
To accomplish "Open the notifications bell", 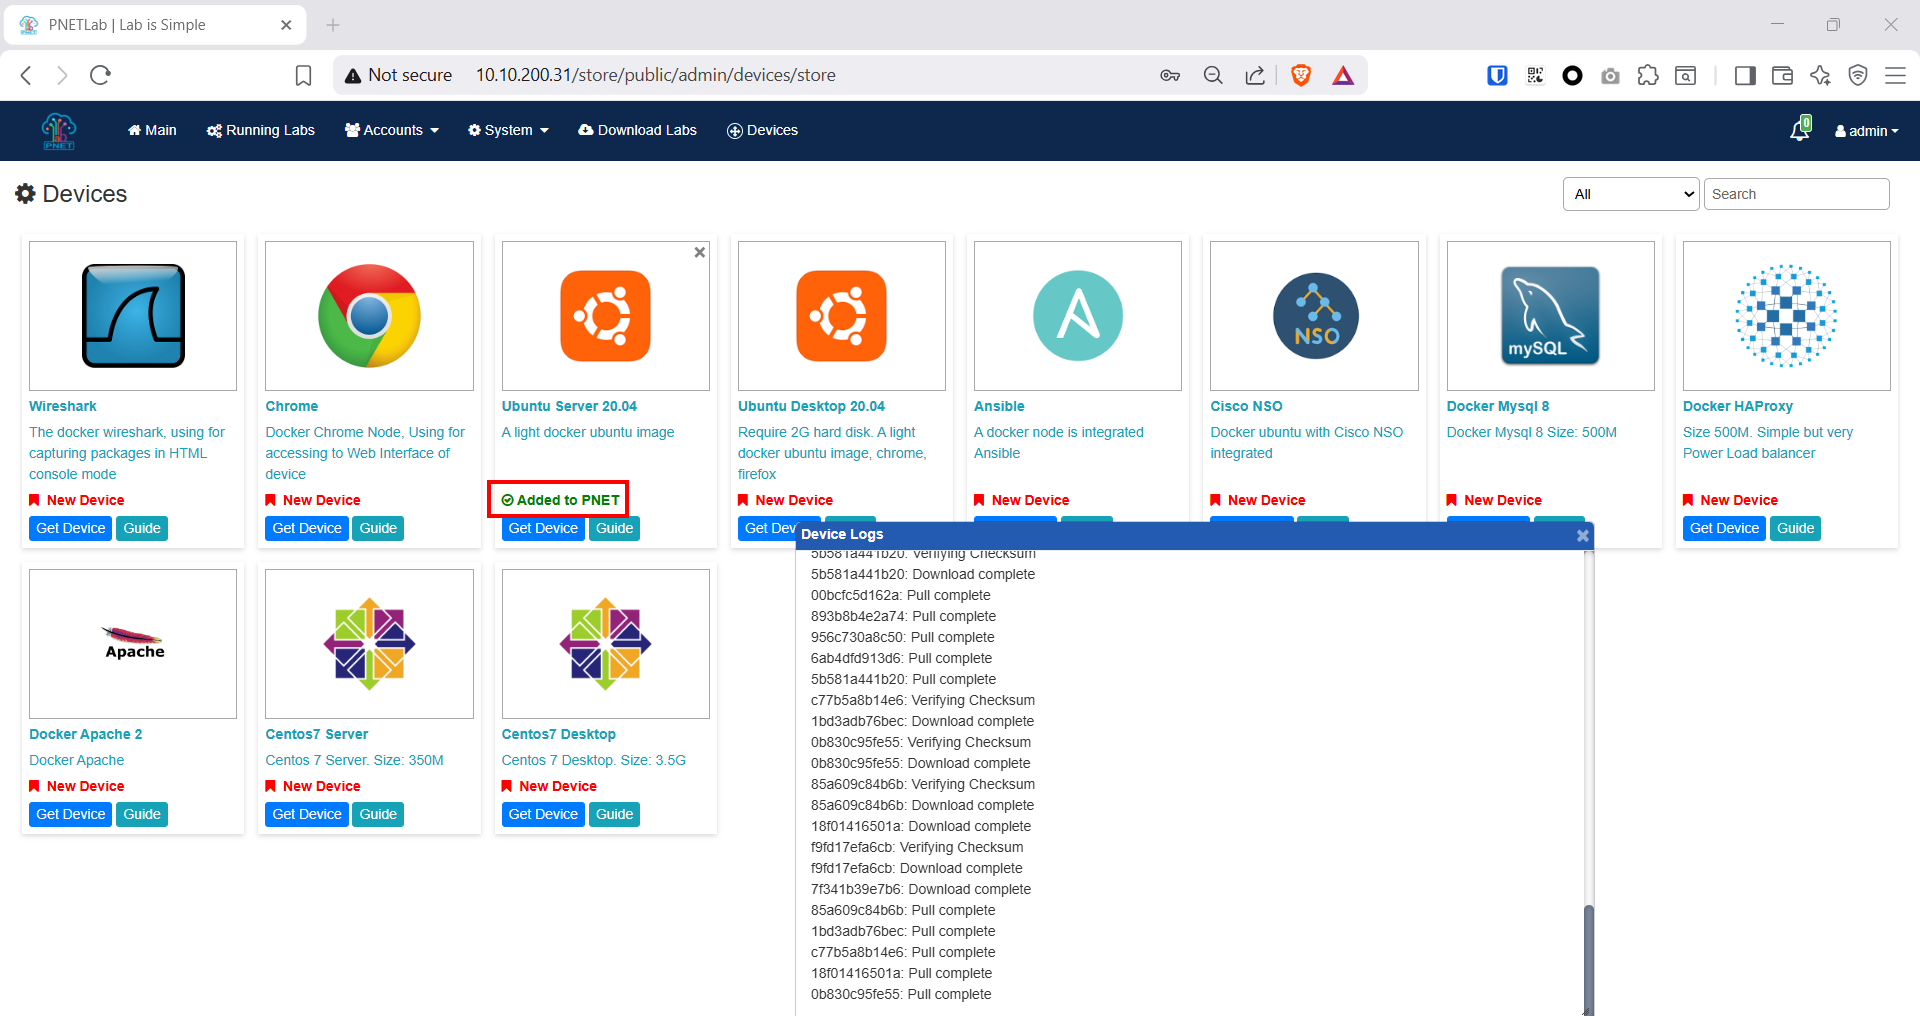I will pos(1800,130).
